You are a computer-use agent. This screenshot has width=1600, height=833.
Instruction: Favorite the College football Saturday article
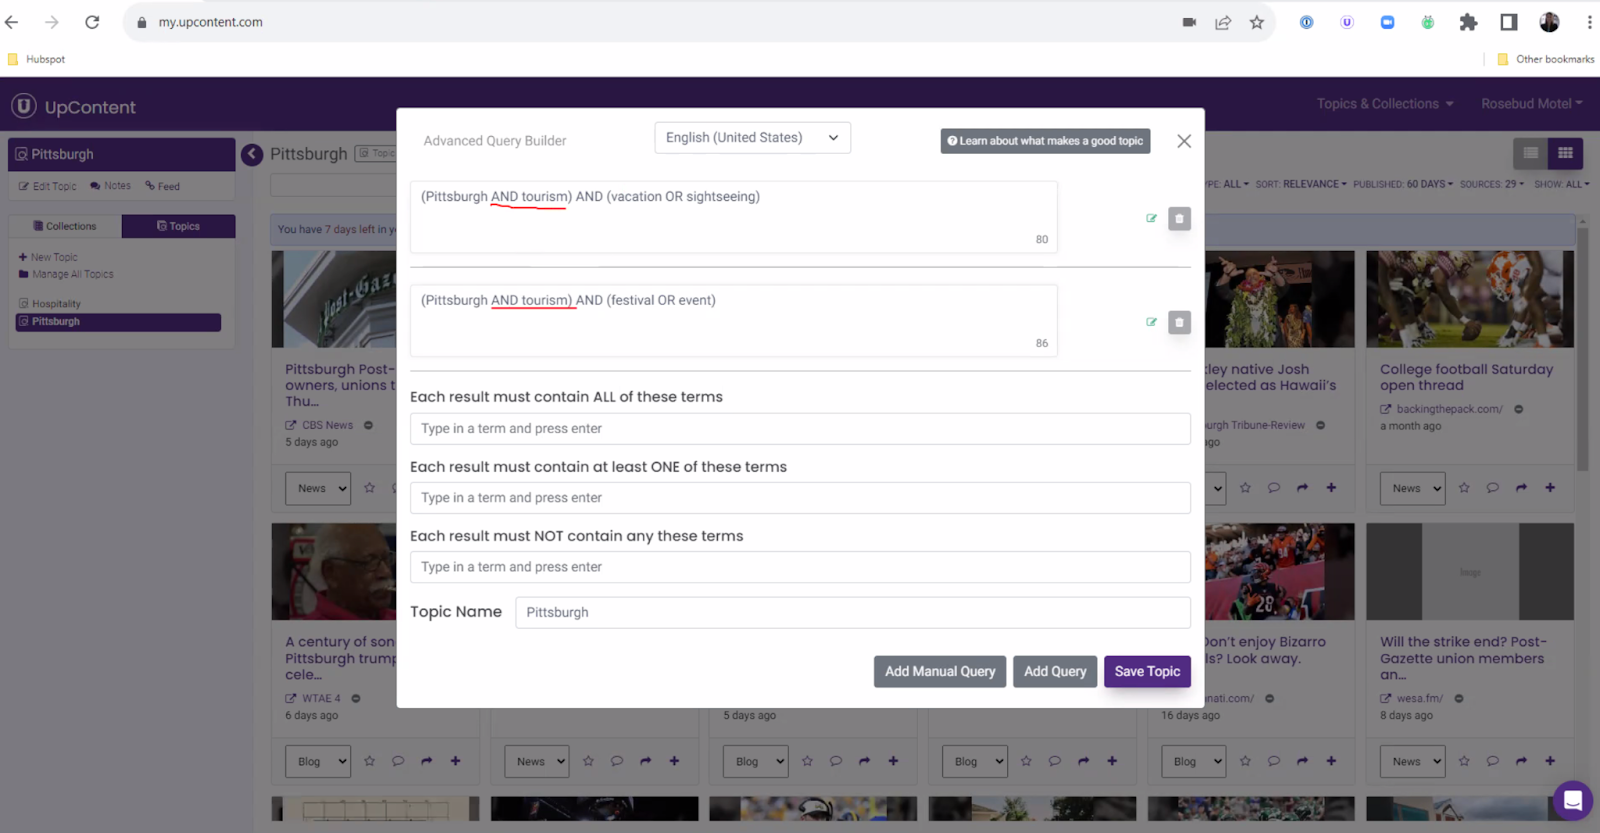(1464, 488)
